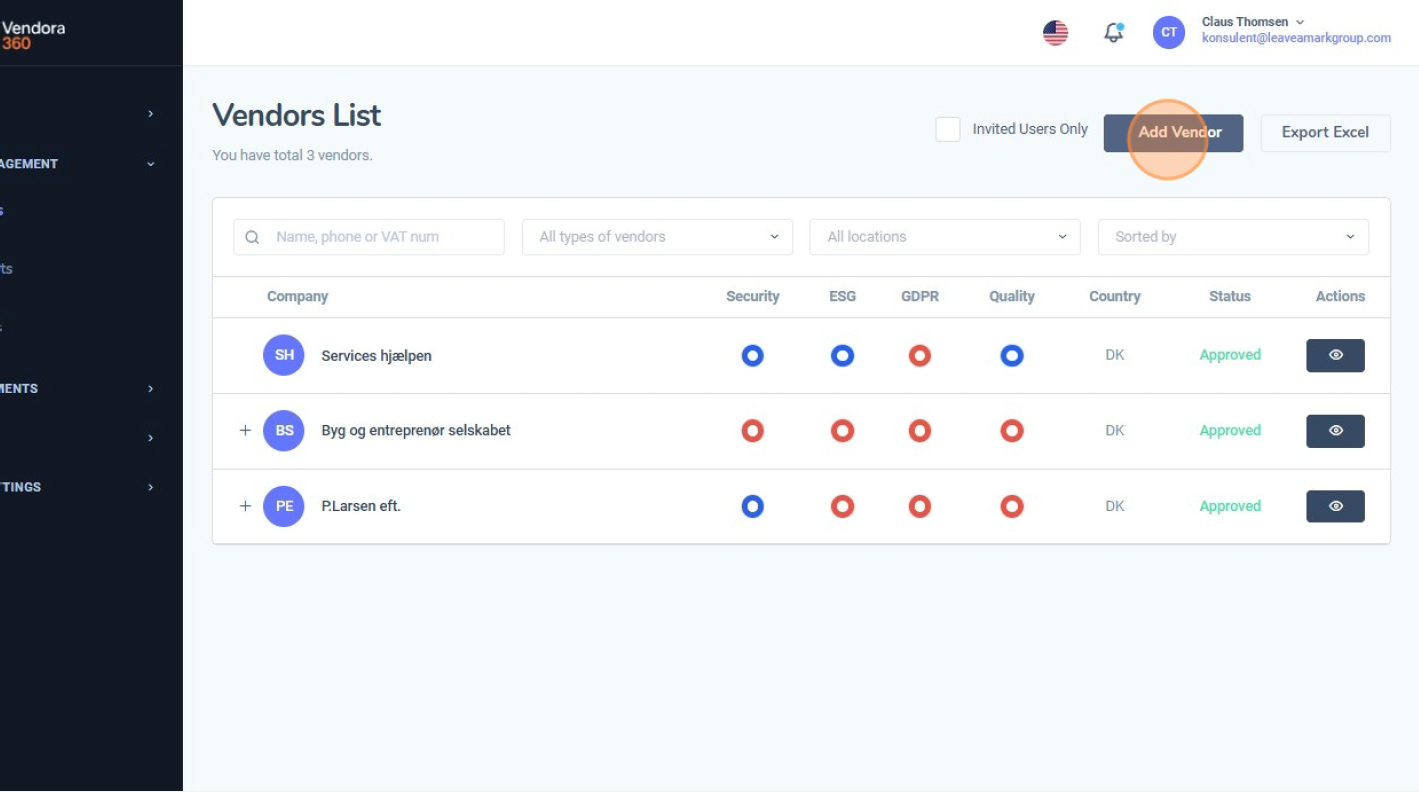Viewport: 1419px width, 792px height.
Task: Open P.Larsen eft. using the eye button
Action: point(1335,506)
